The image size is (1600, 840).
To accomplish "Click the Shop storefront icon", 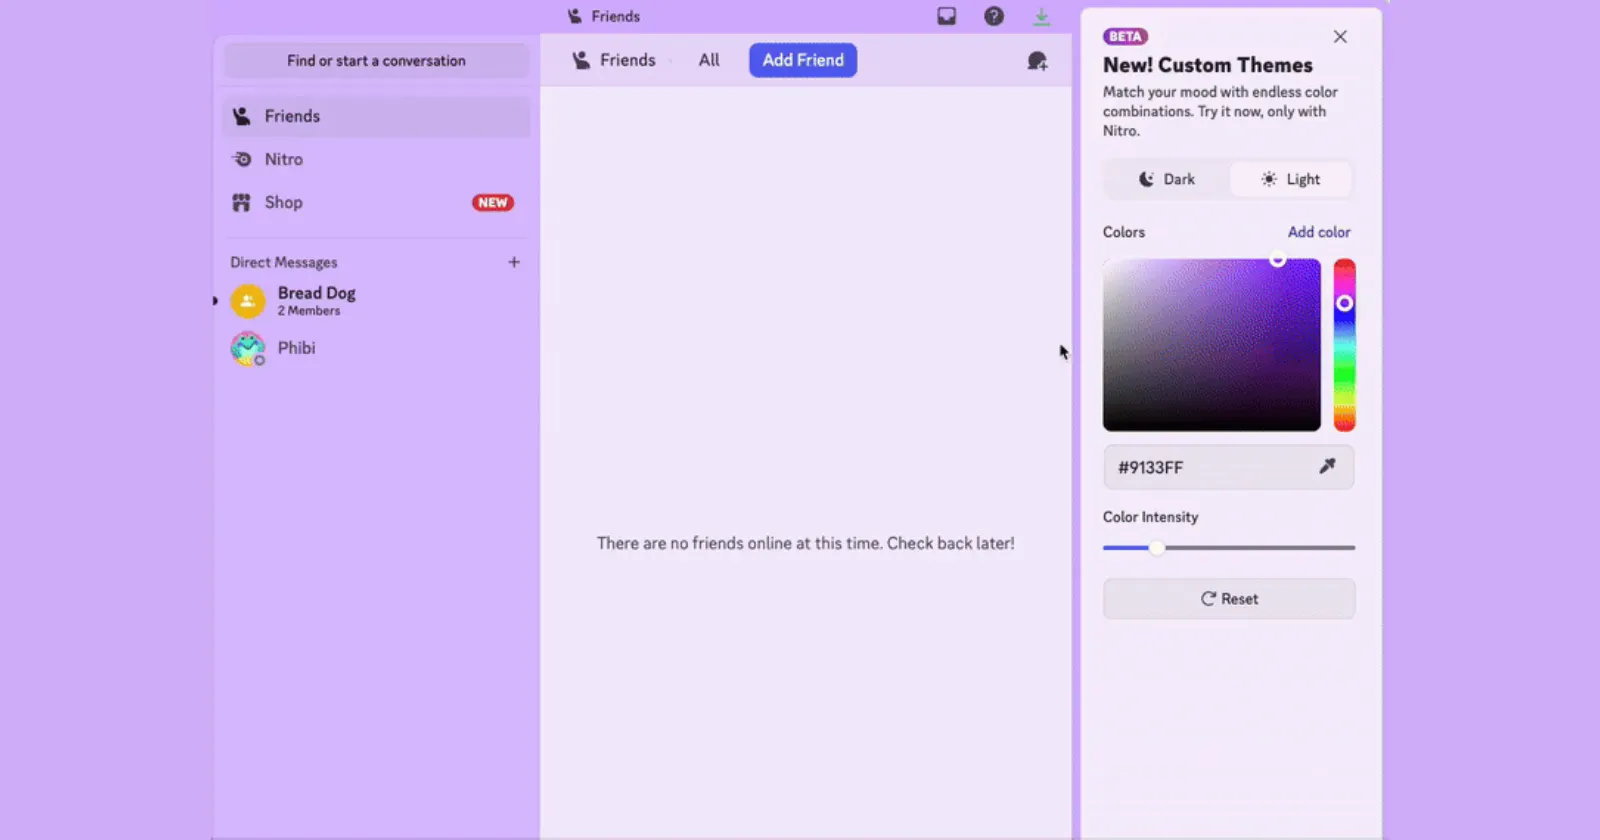I will (x=241, y=202).
